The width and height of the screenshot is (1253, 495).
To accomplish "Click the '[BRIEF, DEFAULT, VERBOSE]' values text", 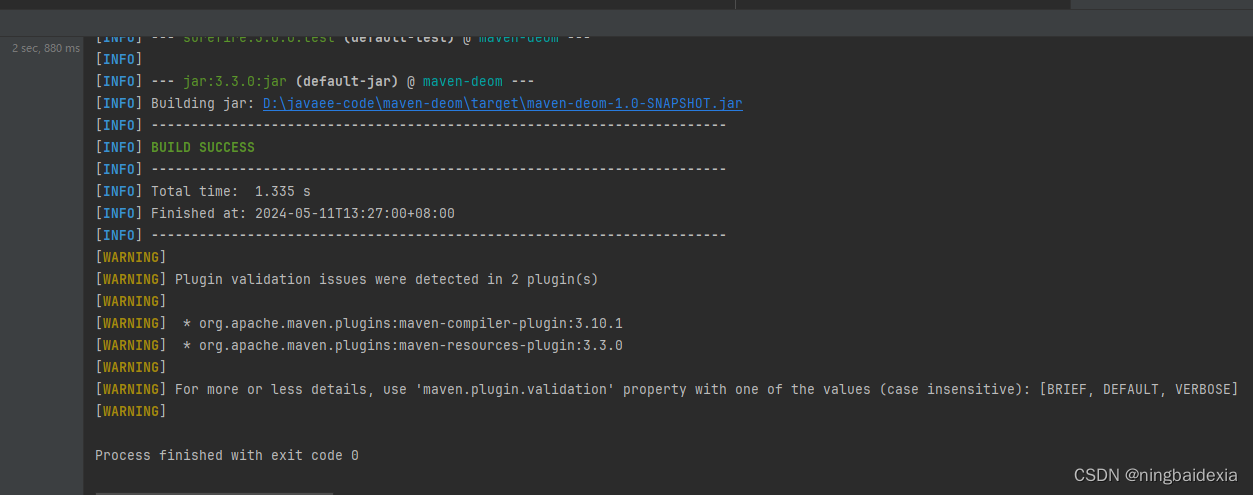I will (1138, 389).
